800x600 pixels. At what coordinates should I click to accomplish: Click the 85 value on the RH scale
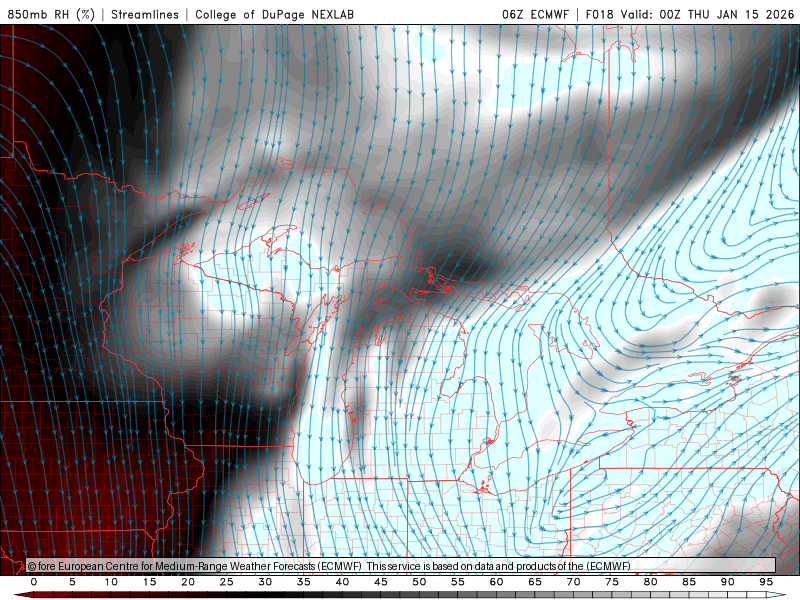689,582
